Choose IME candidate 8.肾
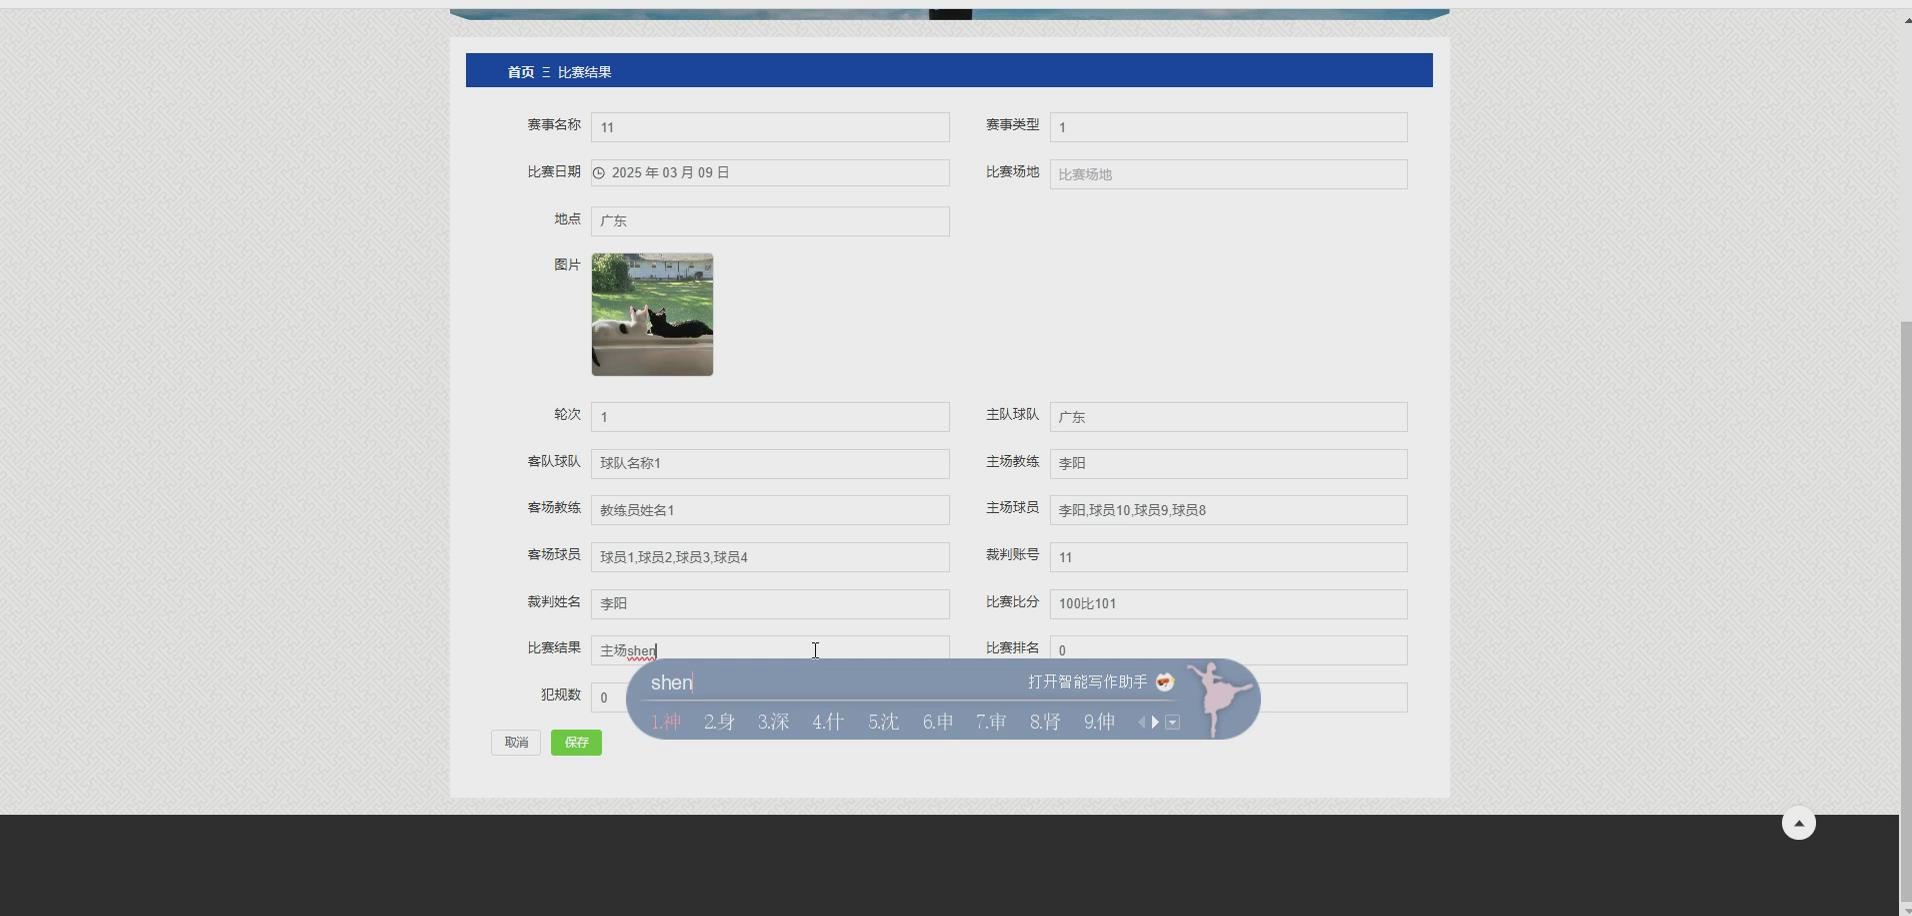Image resolution: width=1912 pixels, height=916 pixels. click(1045, 722)
